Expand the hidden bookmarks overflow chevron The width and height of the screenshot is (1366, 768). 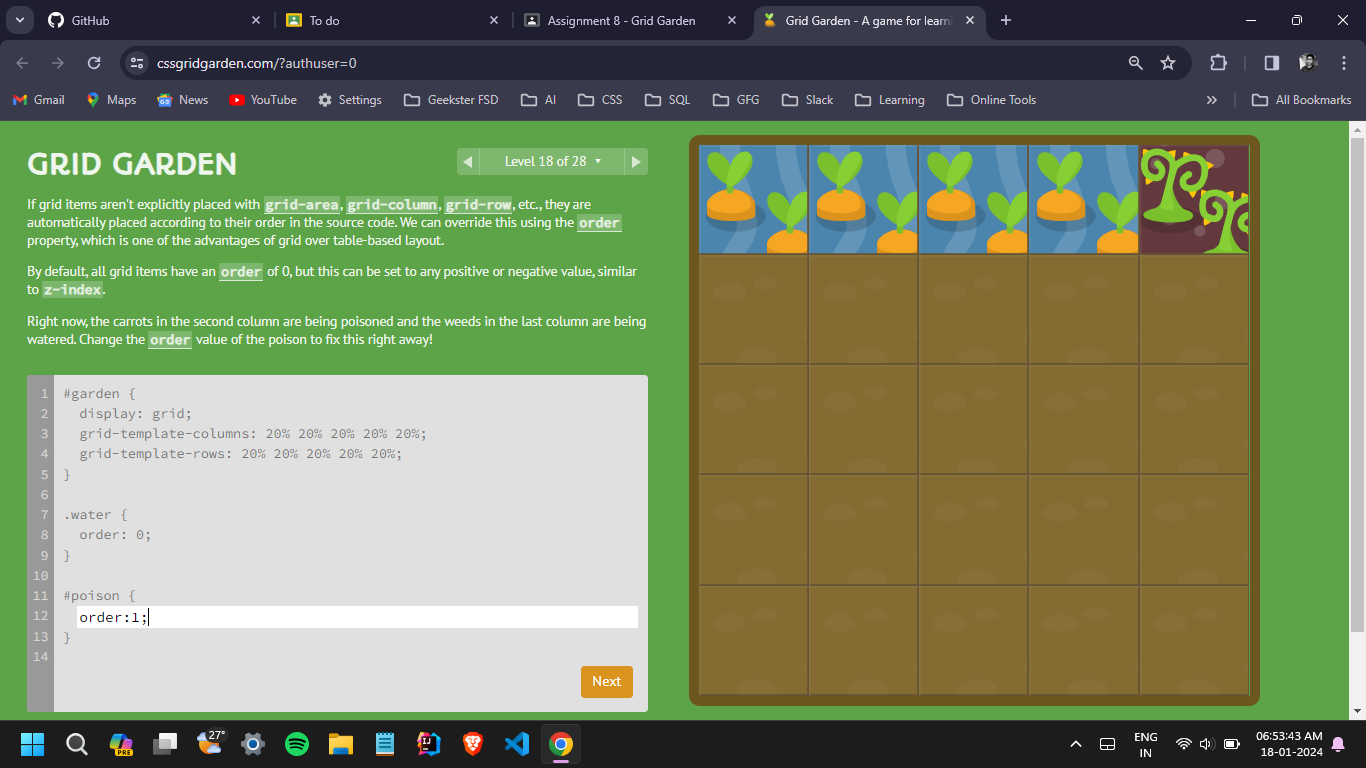point(1212,100)
